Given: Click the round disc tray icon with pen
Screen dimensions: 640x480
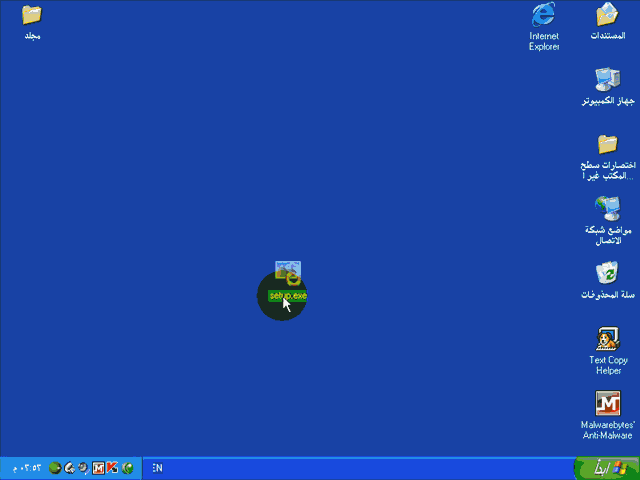Looking at the screenshot, I should click(x=84, y=468).
